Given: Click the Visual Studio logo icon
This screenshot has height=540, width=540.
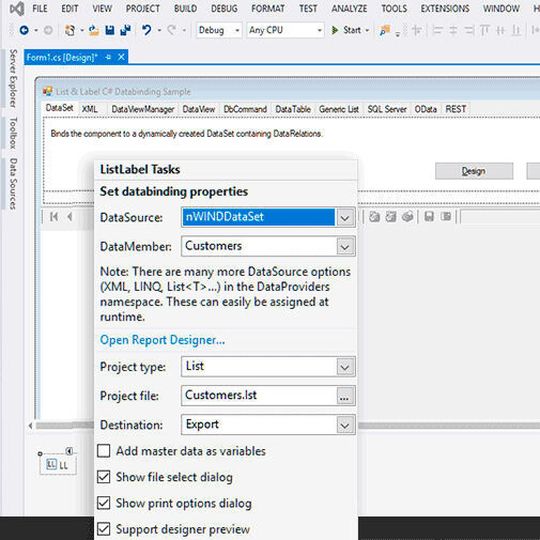Looking at the screenshot, I should tap(17, 8).
